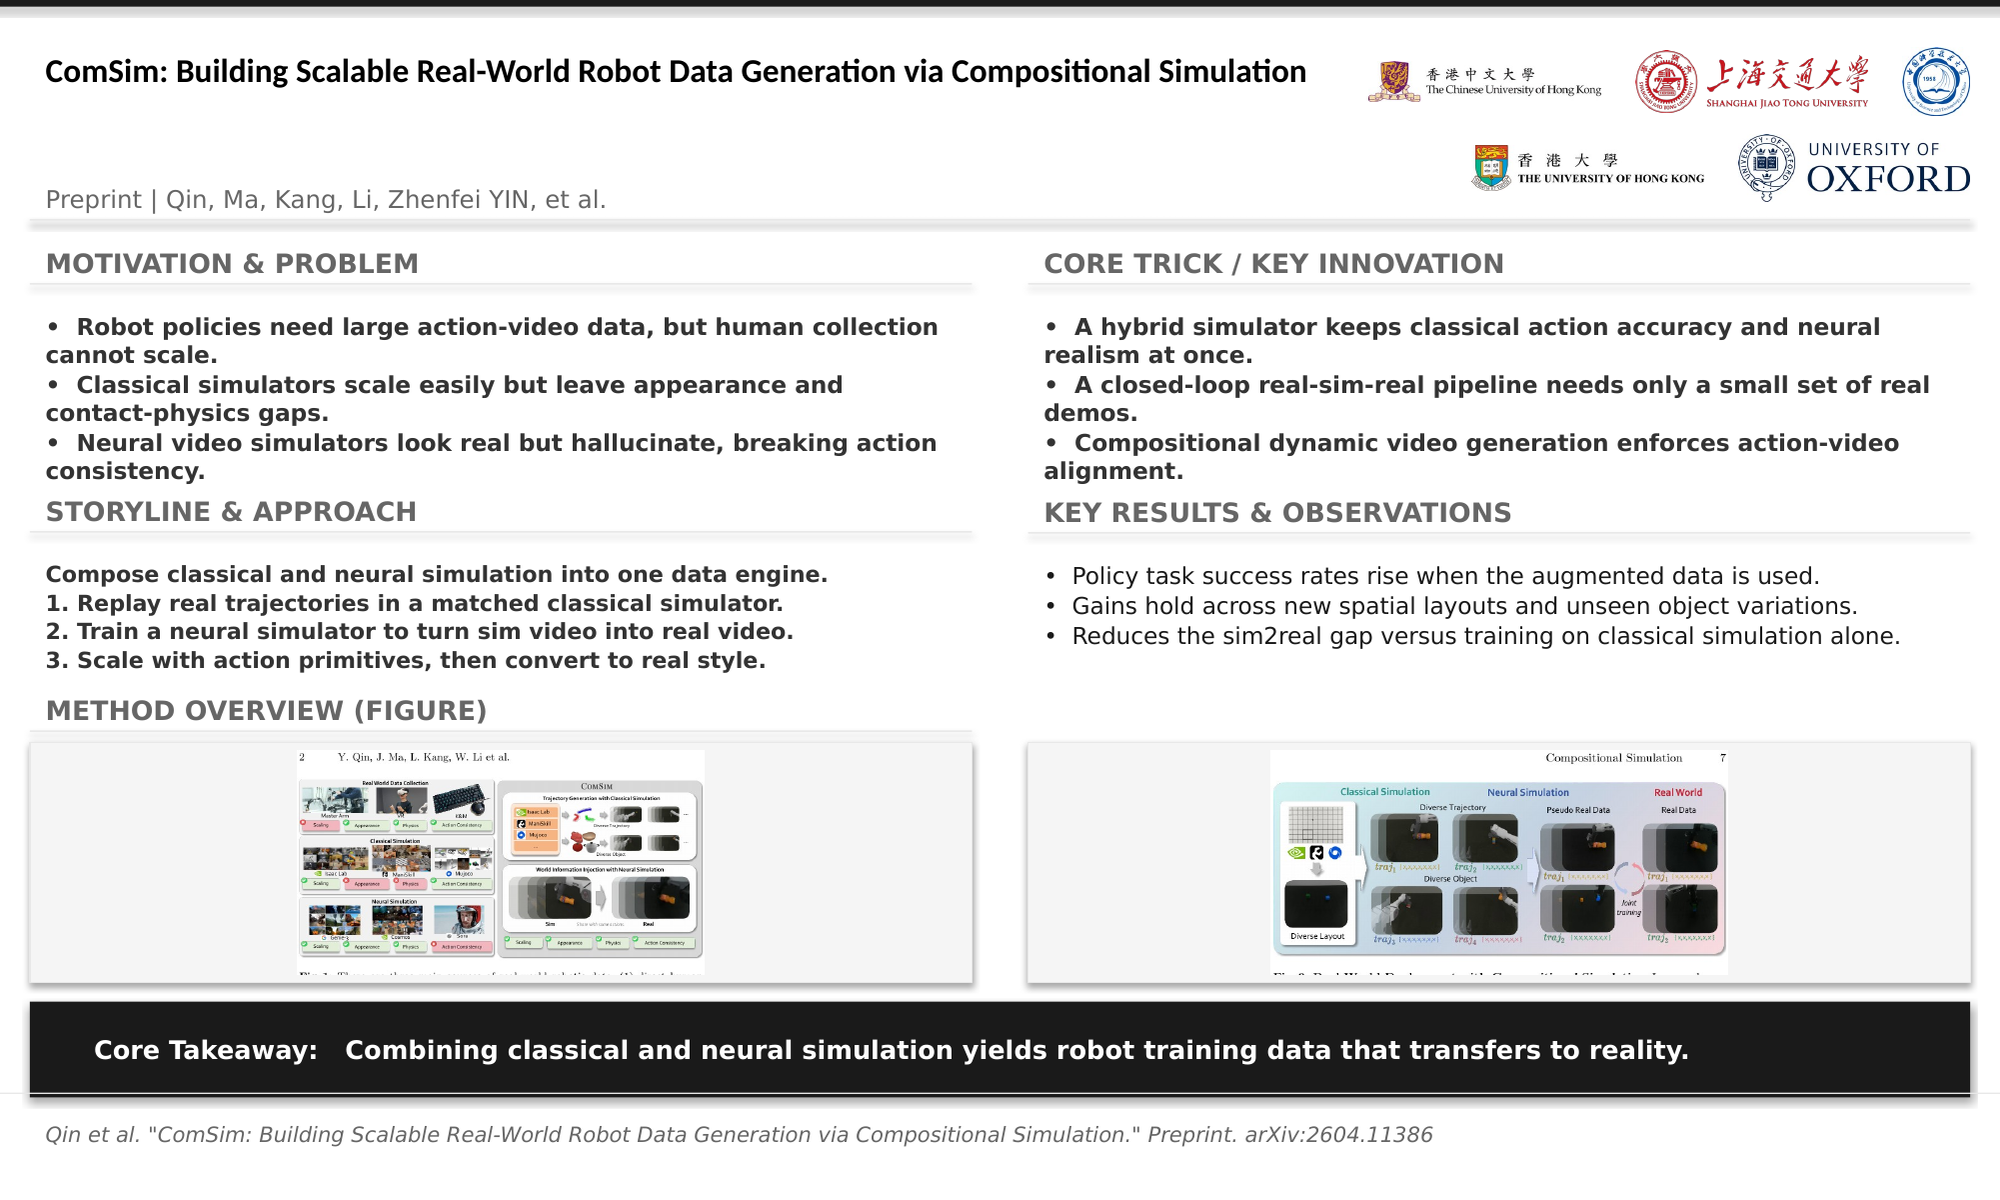Select bullet 'A hybrid simulator keeps classical action accuracy'
This screenshot has height=1200, width=2000.
1462,341
